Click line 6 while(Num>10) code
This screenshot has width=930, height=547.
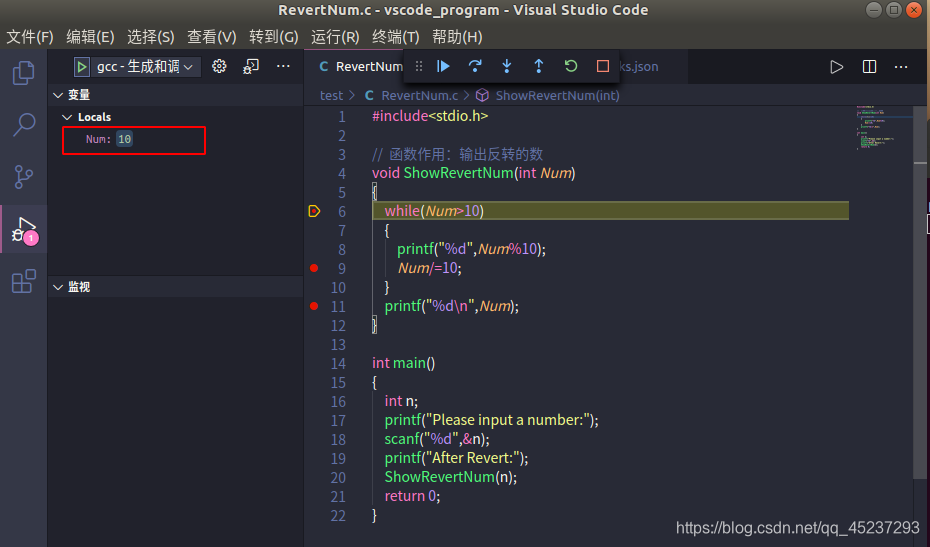[434, 211]
